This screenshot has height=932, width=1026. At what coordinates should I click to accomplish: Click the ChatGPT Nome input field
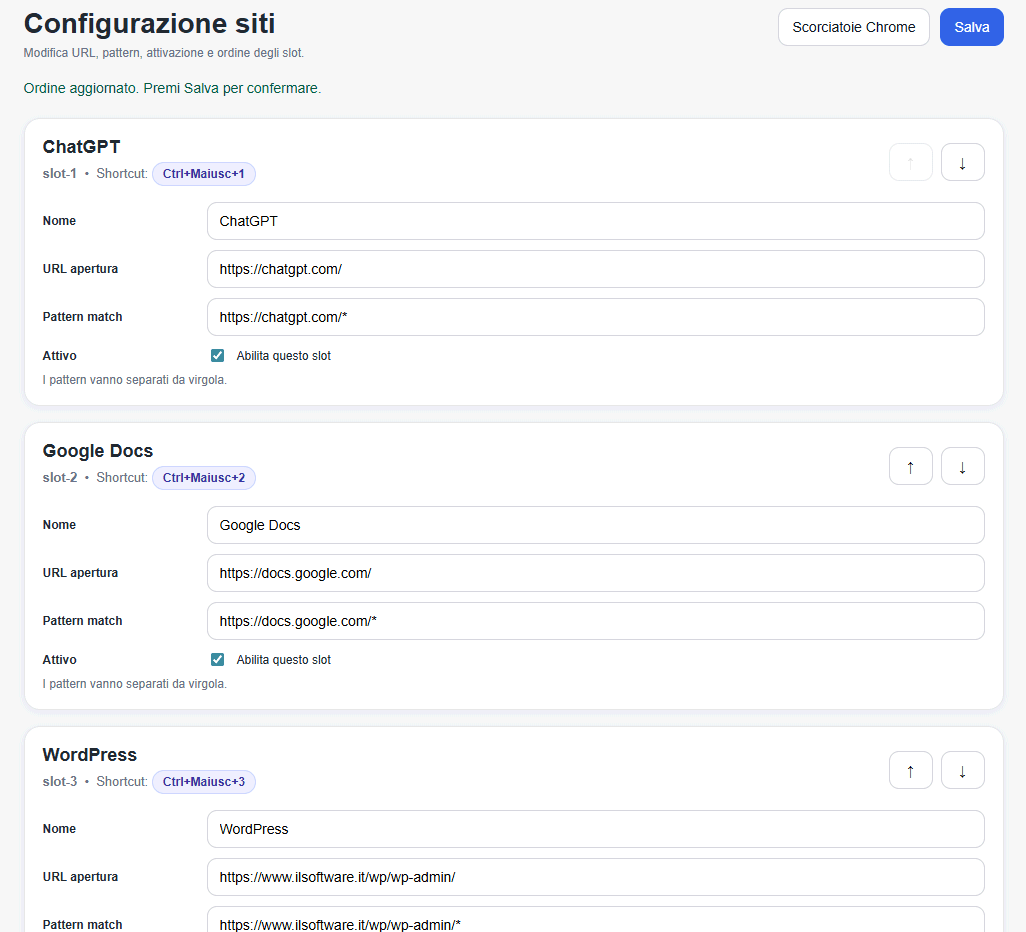pyautogui.click(x=595, y=221)
